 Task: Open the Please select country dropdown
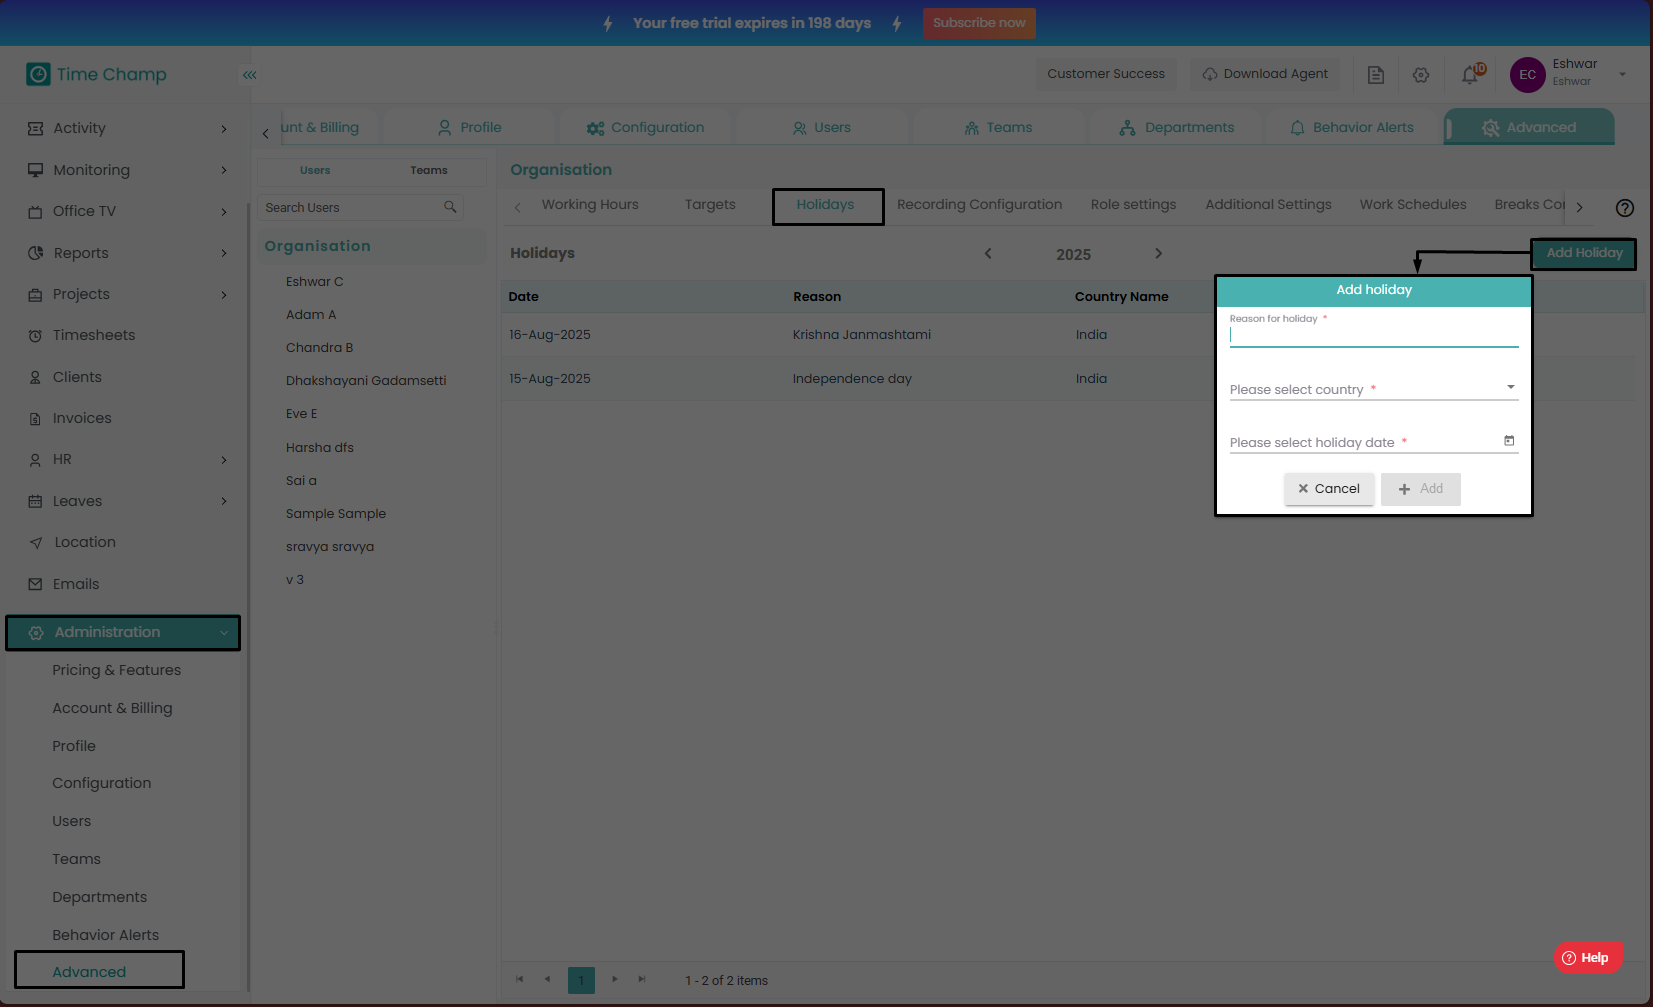[x=1374, y=388]
